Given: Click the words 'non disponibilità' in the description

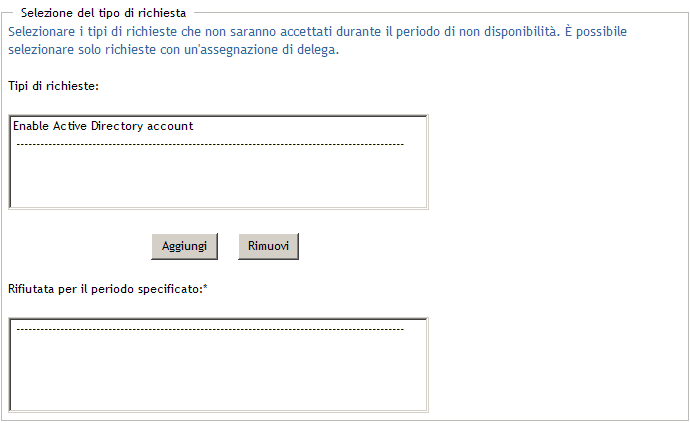Looking at the screenshot, I should (505, 32).
